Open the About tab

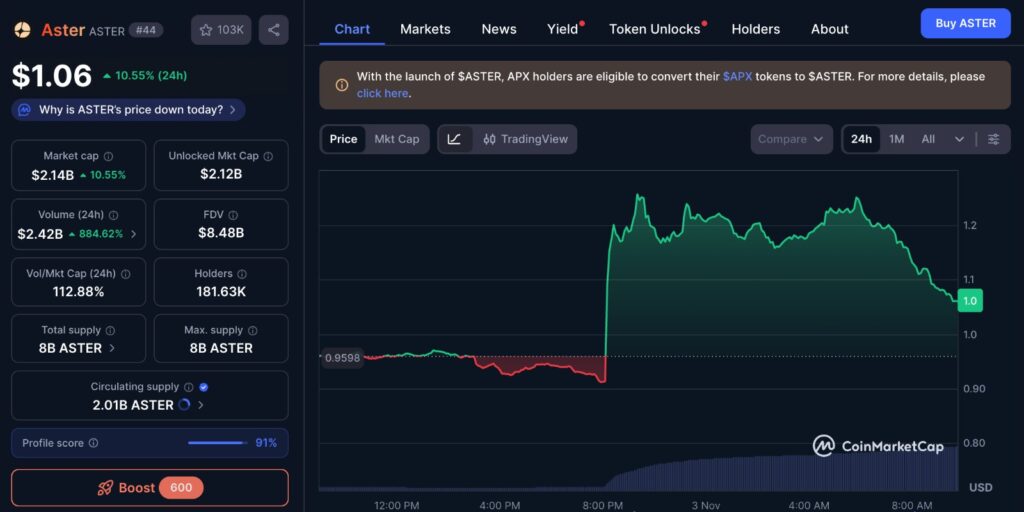click(830, 29)
